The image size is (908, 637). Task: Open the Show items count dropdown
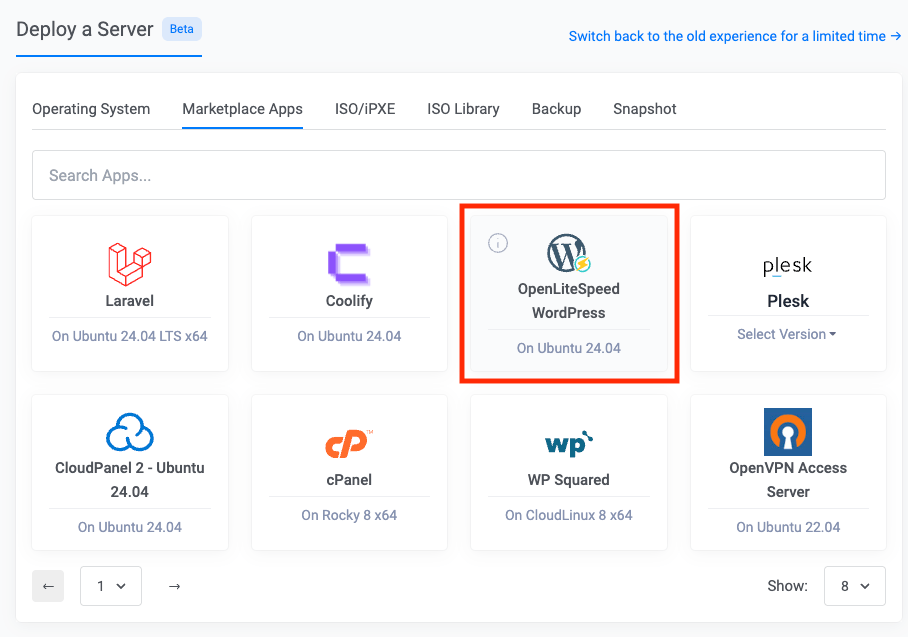point(855,586)
